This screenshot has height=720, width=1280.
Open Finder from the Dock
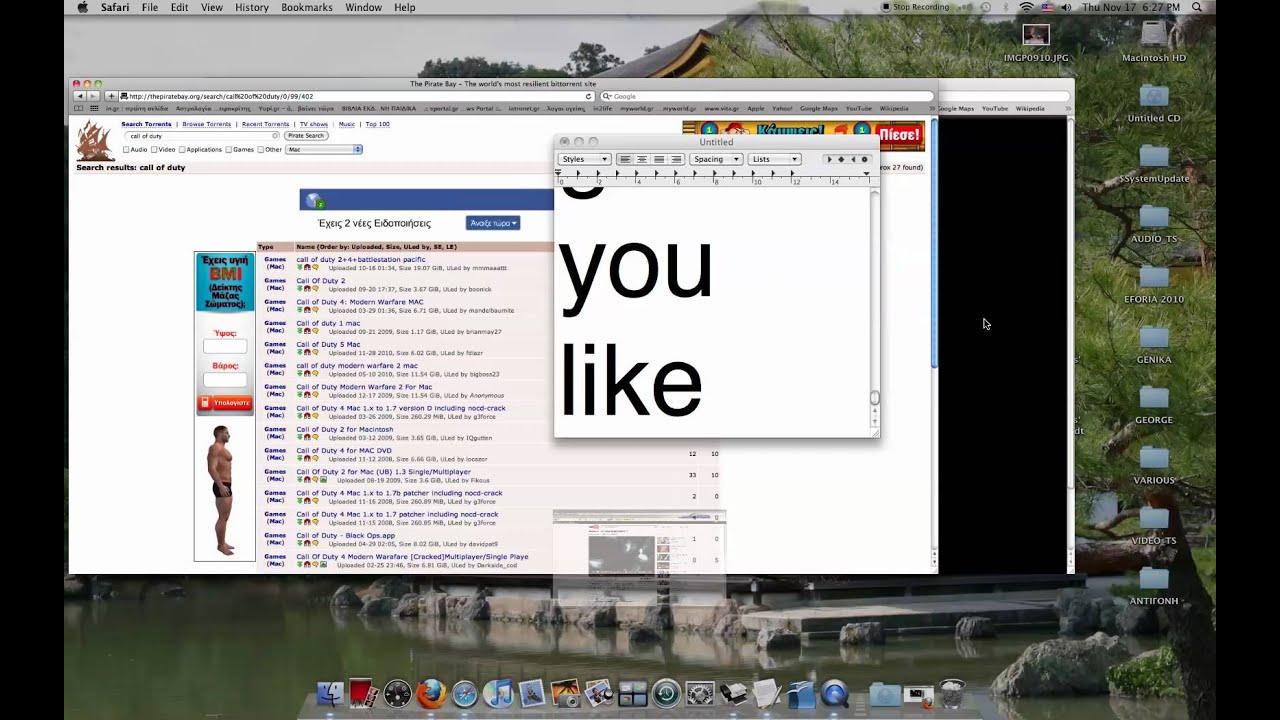330,693
